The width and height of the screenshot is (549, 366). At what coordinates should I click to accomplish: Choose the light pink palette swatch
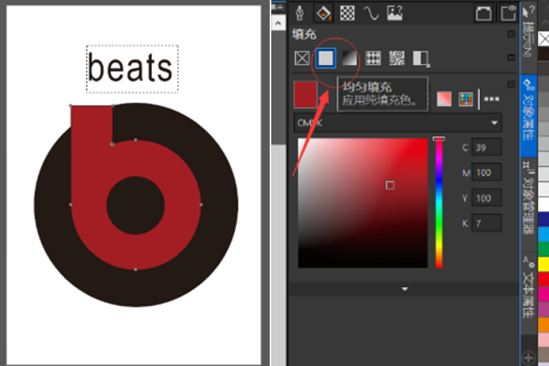point(544,340)
